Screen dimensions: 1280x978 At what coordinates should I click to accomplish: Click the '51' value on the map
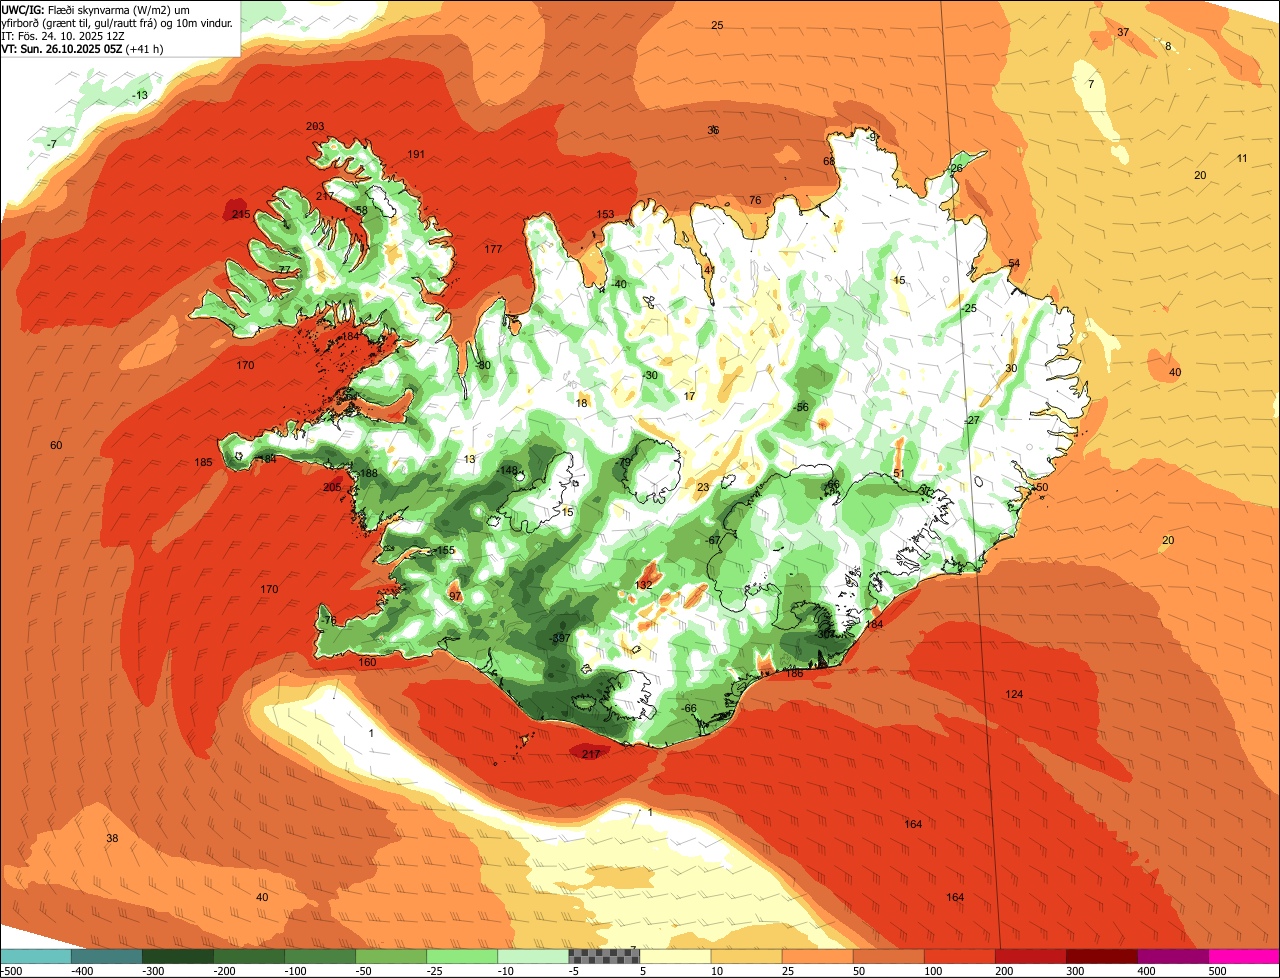(898, 473)
